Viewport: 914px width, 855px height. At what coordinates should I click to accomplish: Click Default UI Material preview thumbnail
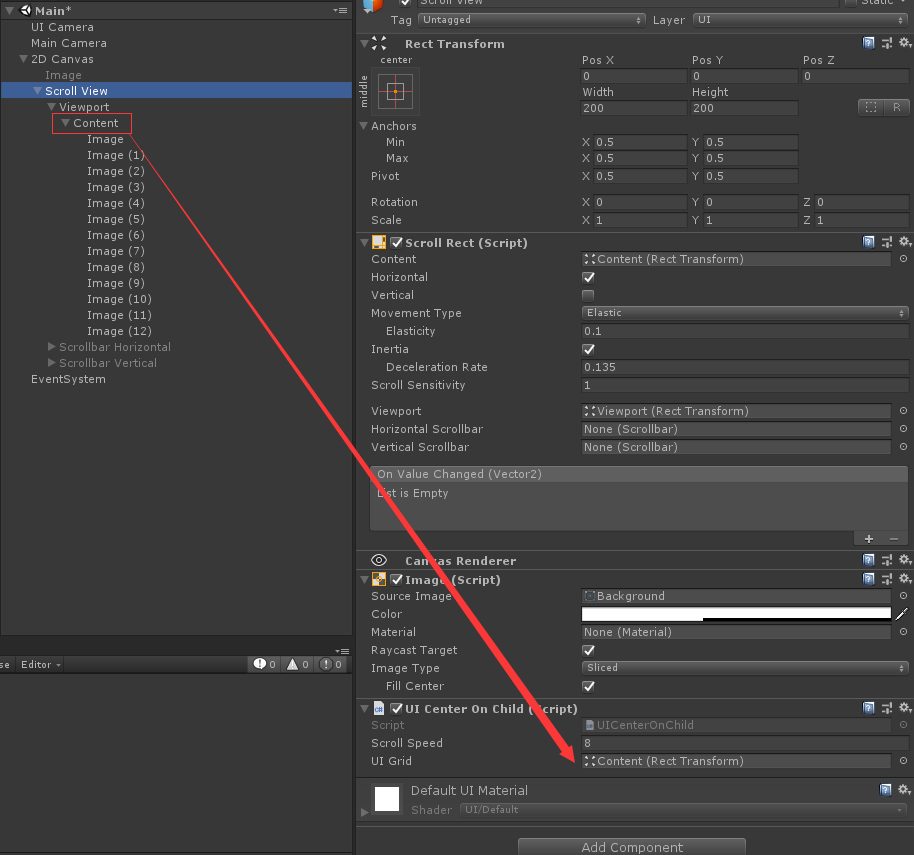[387, 798]
